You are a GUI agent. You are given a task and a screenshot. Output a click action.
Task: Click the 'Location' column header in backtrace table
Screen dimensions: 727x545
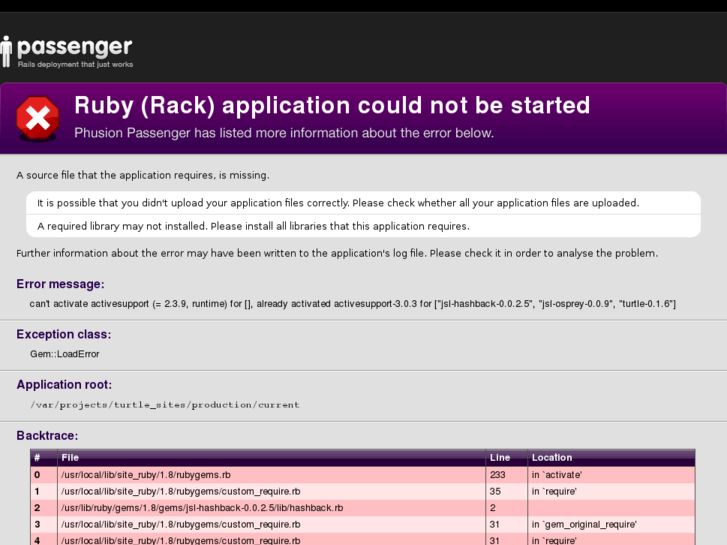point(552,457)
